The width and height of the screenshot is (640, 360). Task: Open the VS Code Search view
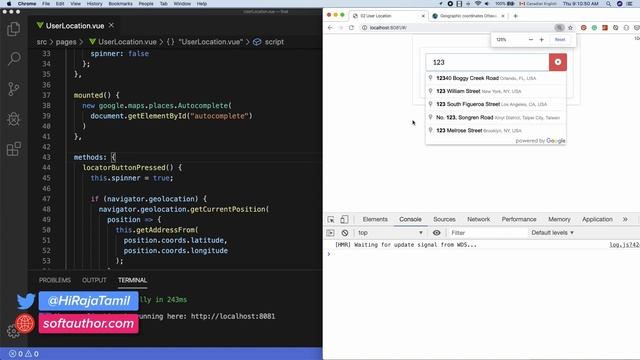[x=14, y=59]
